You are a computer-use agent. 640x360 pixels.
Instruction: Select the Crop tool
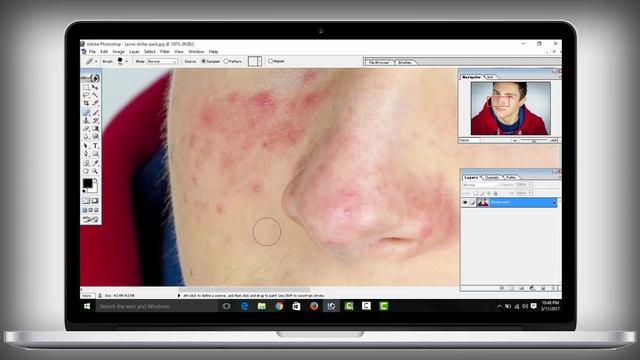tap(86, 103)
